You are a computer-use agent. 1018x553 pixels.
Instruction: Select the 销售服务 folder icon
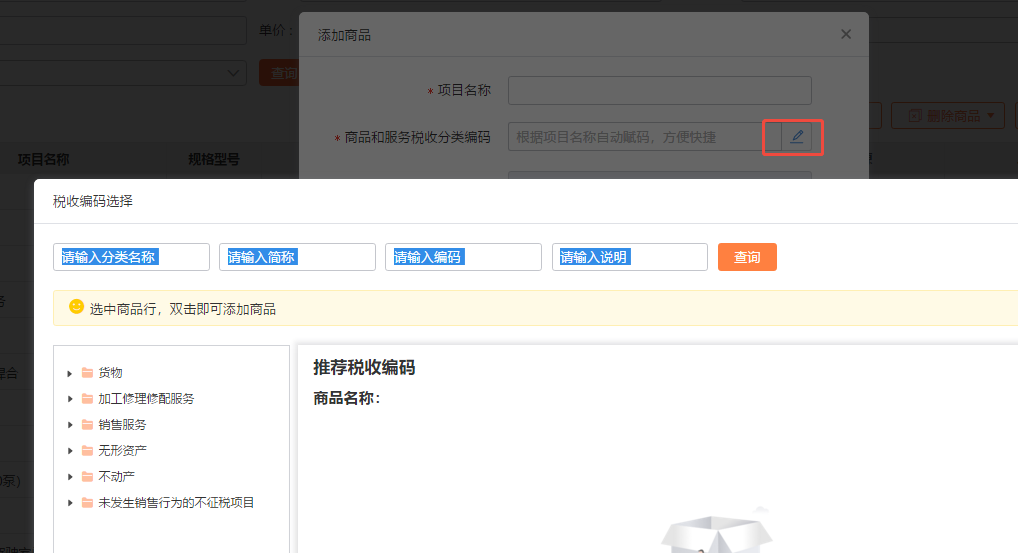pos(87,424)
